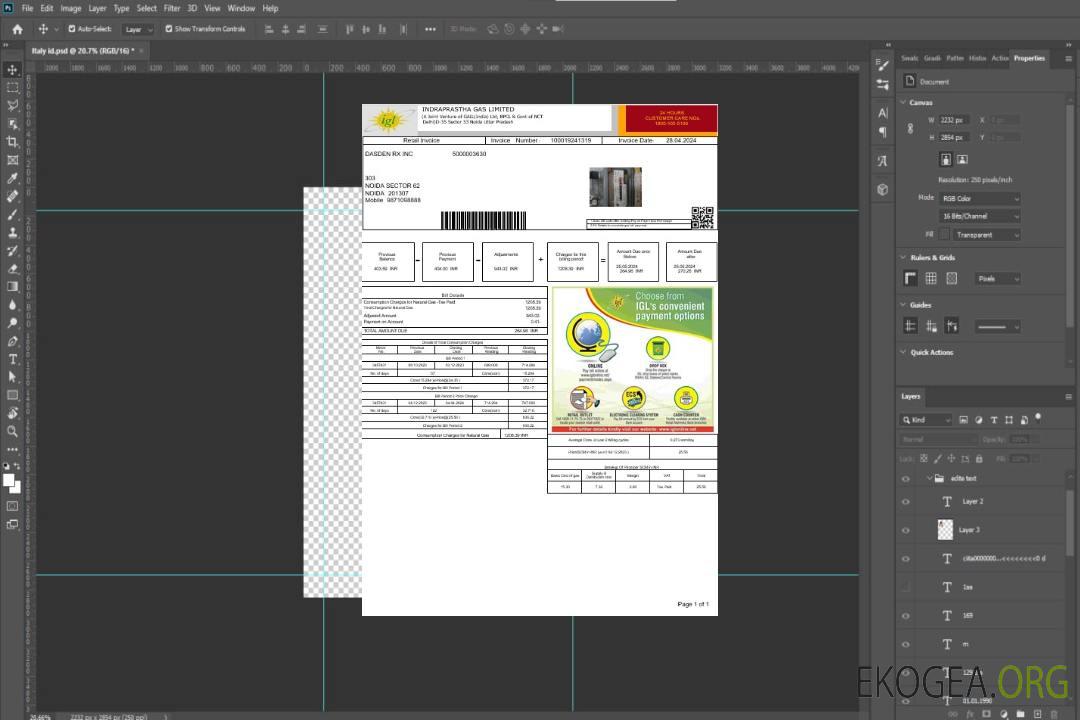Switch to the Actions panel tab
Image resolution: width=1080 pixels, height=720 pixels.
1000,58
